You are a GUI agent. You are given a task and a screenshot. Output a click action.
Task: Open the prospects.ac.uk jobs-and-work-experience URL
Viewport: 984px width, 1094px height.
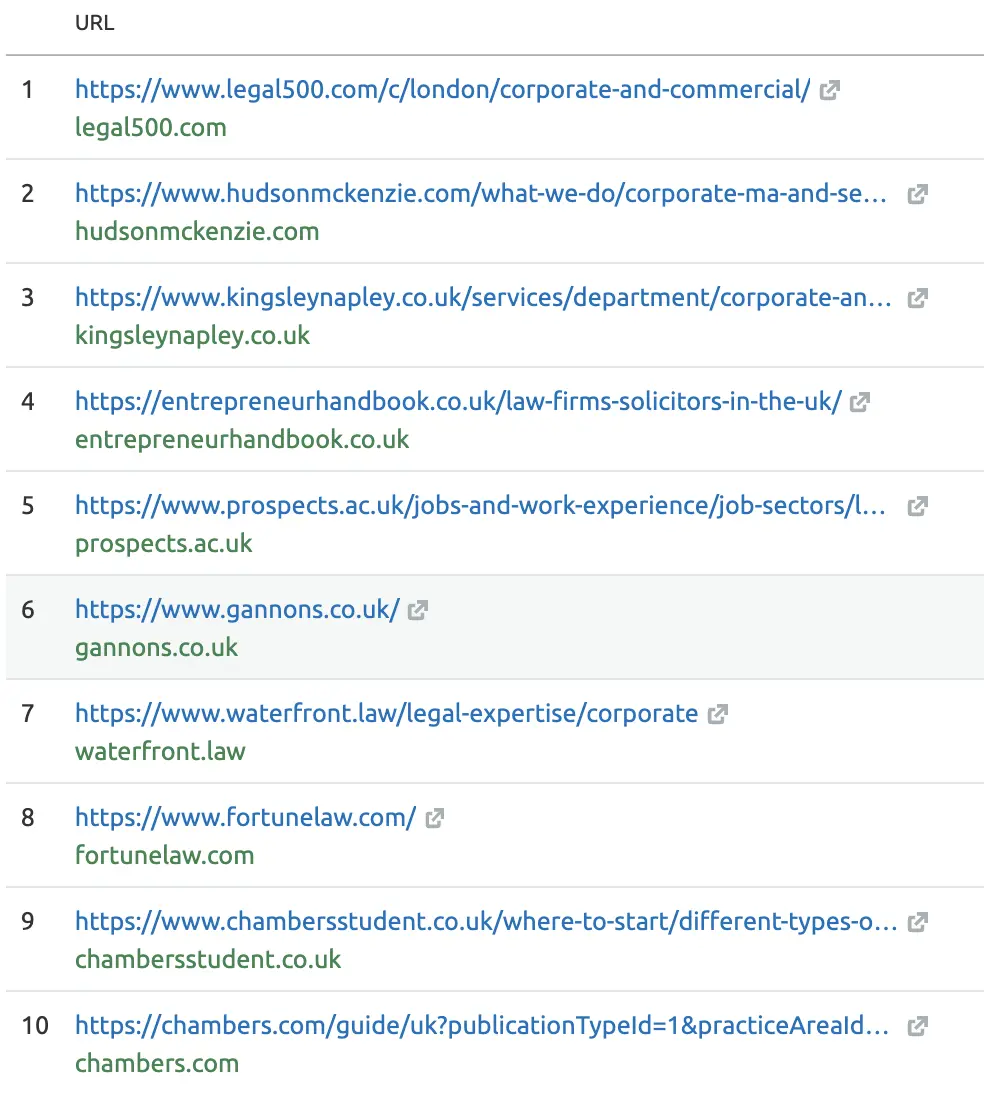click(x=480, y=505)
